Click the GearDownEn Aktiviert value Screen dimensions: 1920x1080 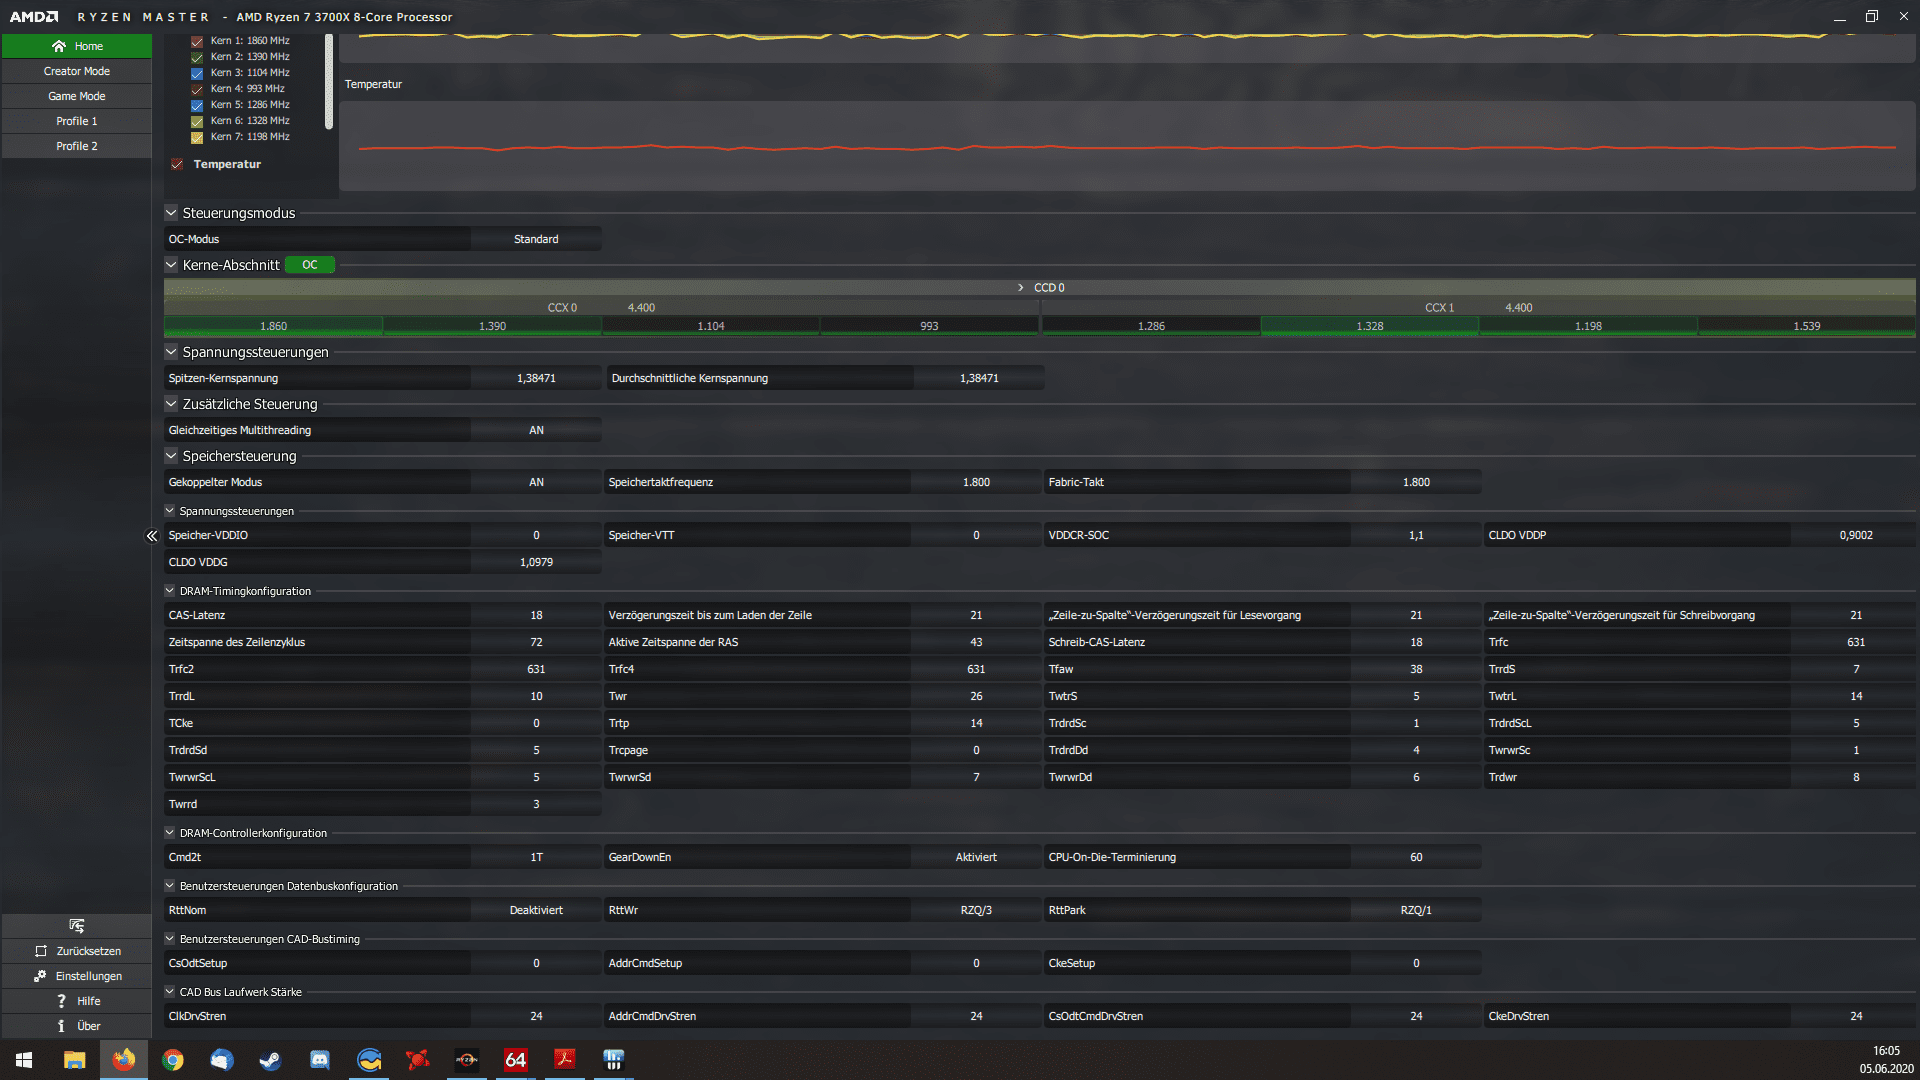coord(976,857)
